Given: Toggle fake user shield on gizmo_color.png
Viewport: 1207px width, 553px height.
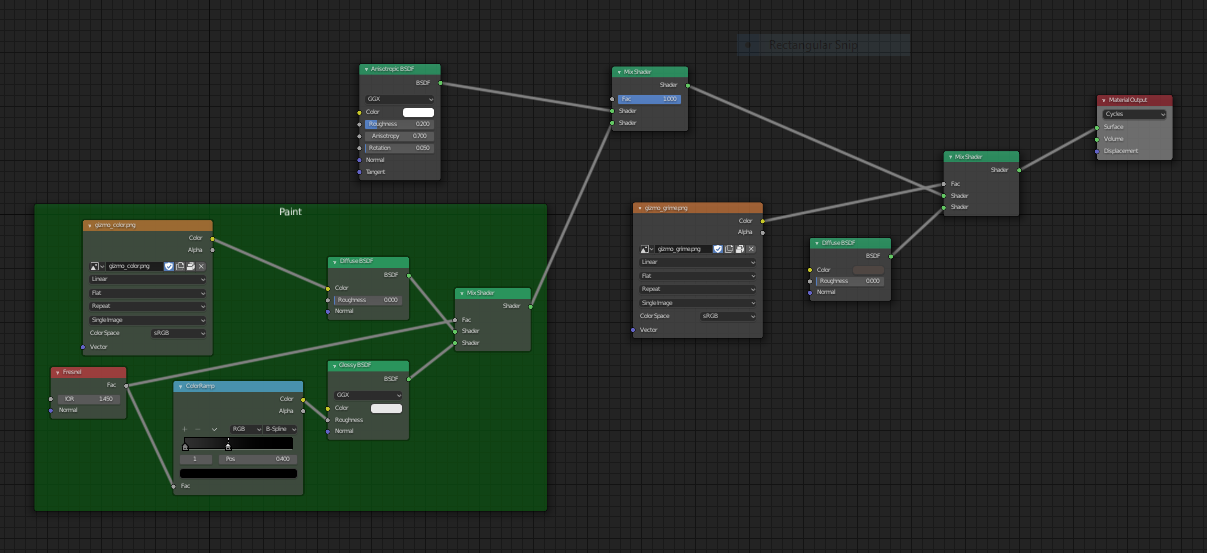Looking at the screenshot, I should (169, 266).
